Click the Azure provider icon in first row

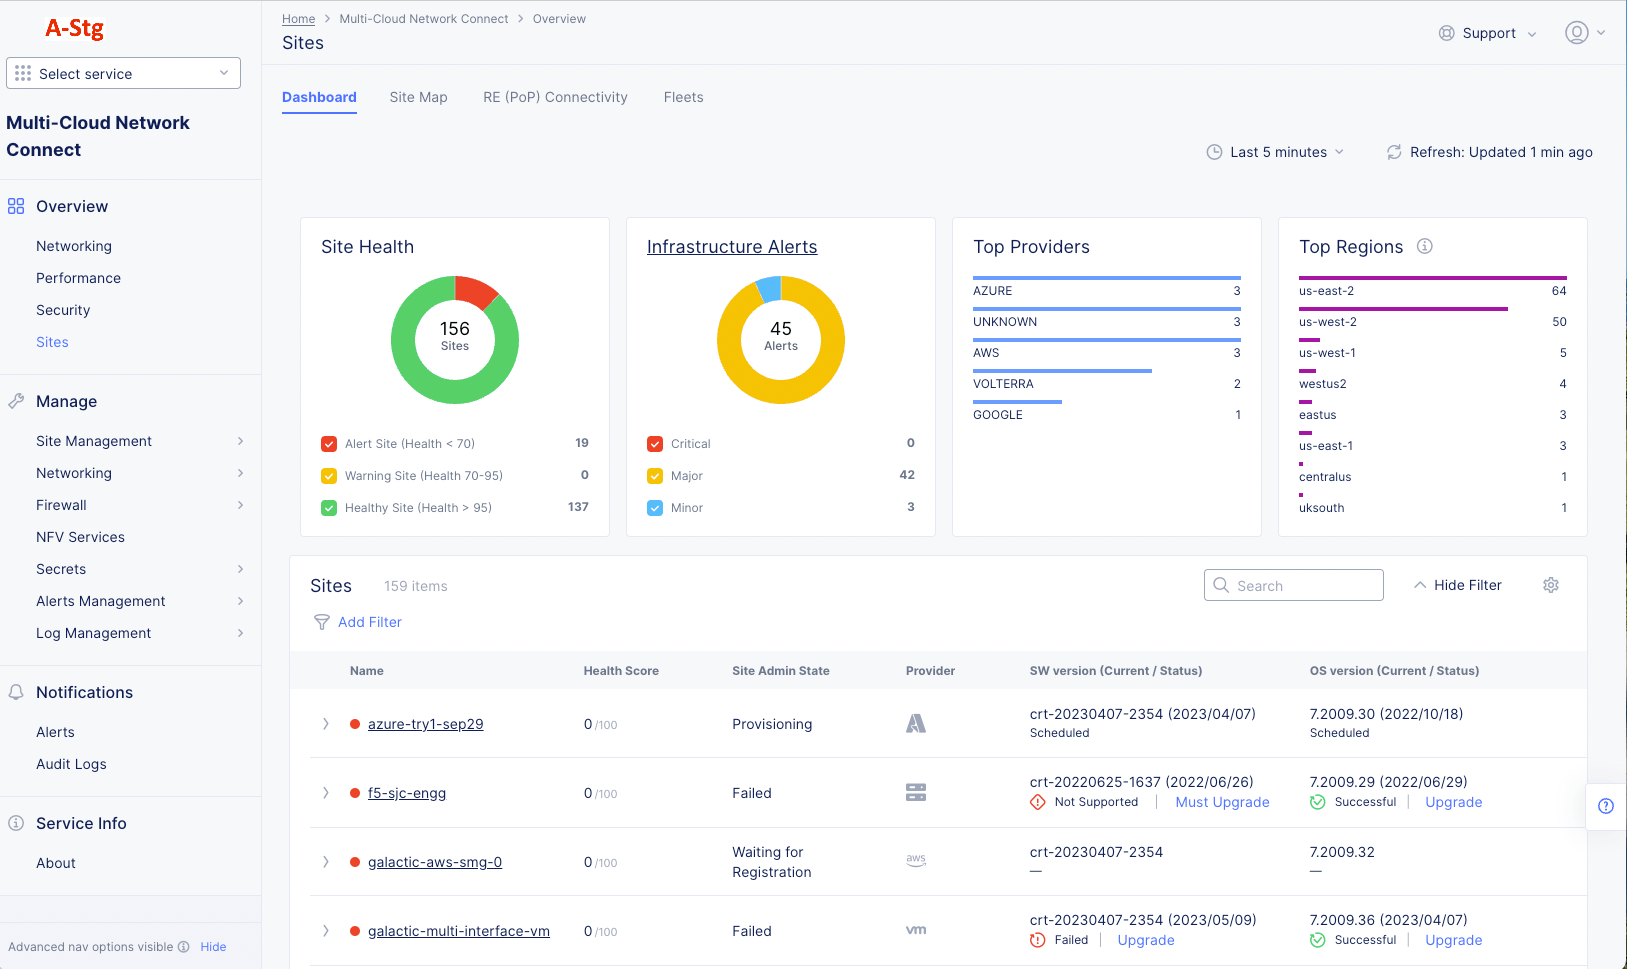coord(915,724)
